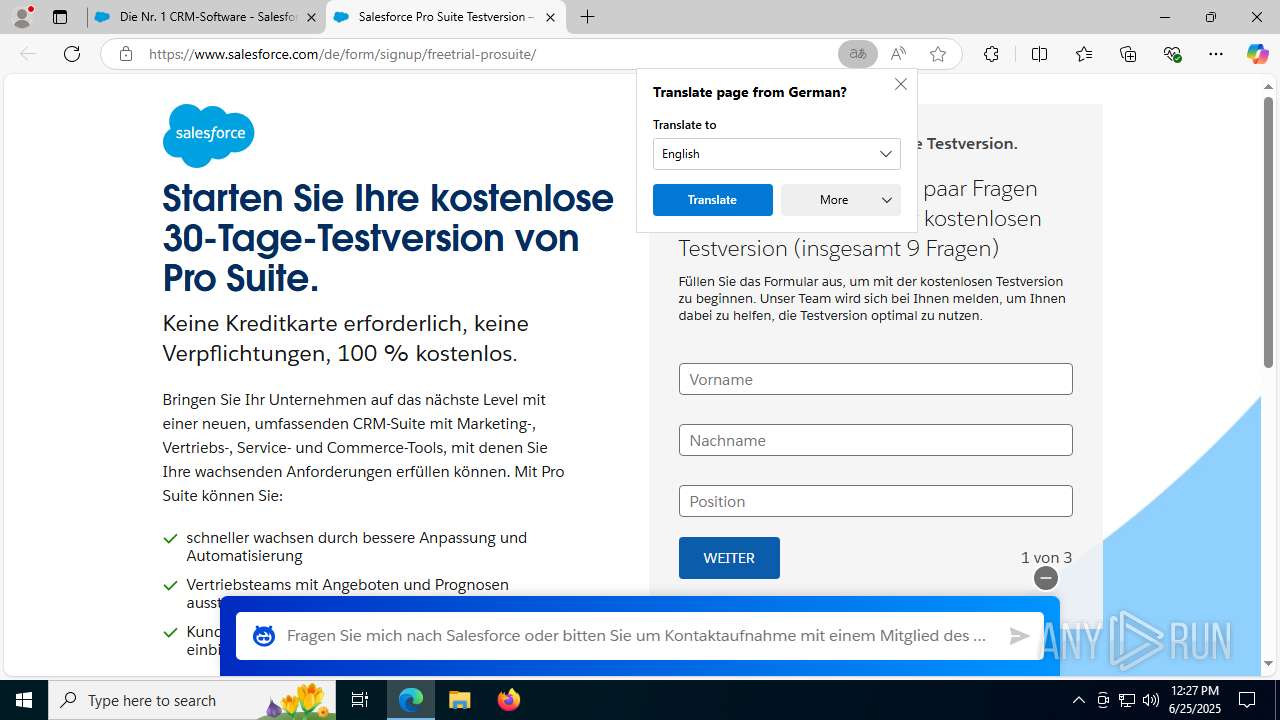
Task: Click the chat bot avatar icon
Action: (264, 636)
